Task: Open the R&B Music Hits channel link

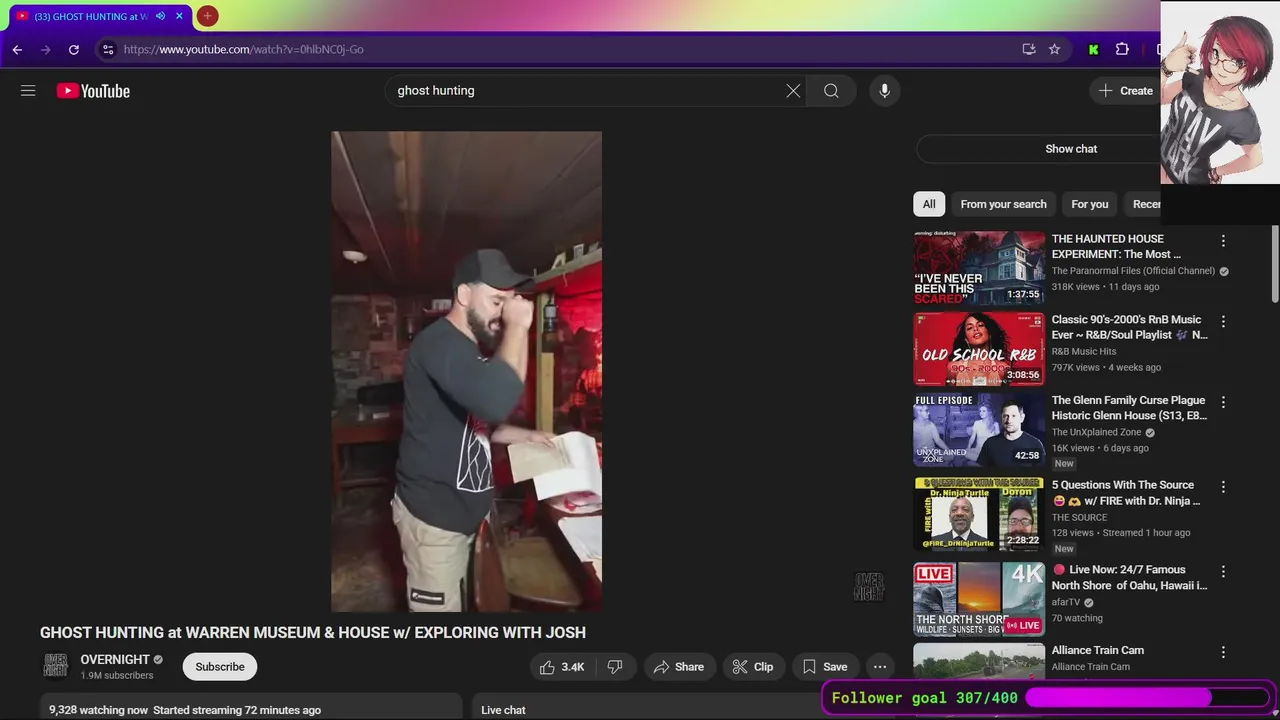Action: point(1084,352)
